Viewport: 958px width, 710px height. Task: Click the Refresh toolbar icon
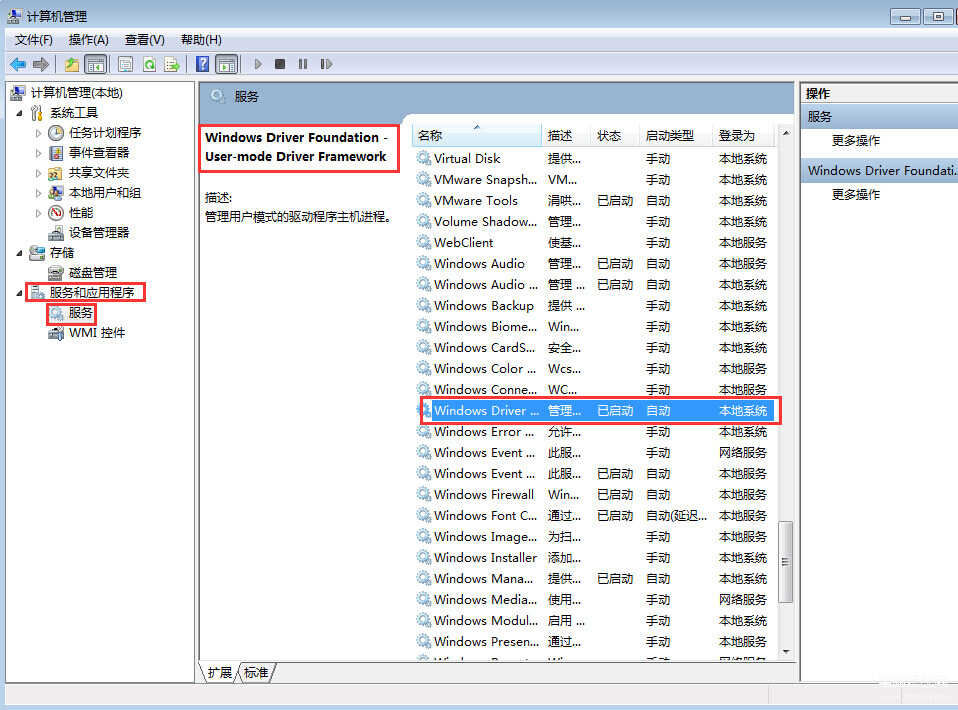click(148, 64)
